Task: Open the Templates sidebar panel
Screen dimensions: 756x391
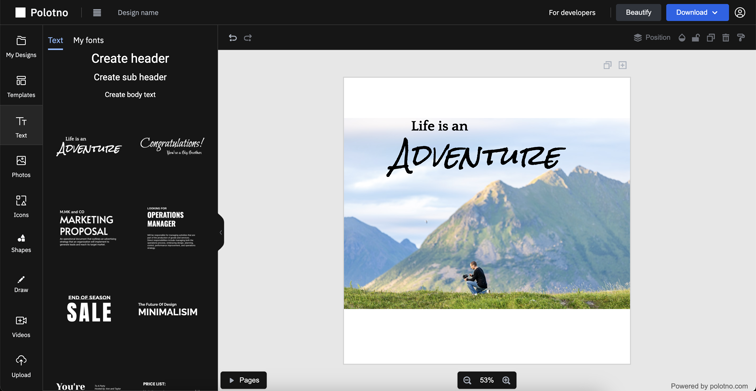Action: point(21,86)
